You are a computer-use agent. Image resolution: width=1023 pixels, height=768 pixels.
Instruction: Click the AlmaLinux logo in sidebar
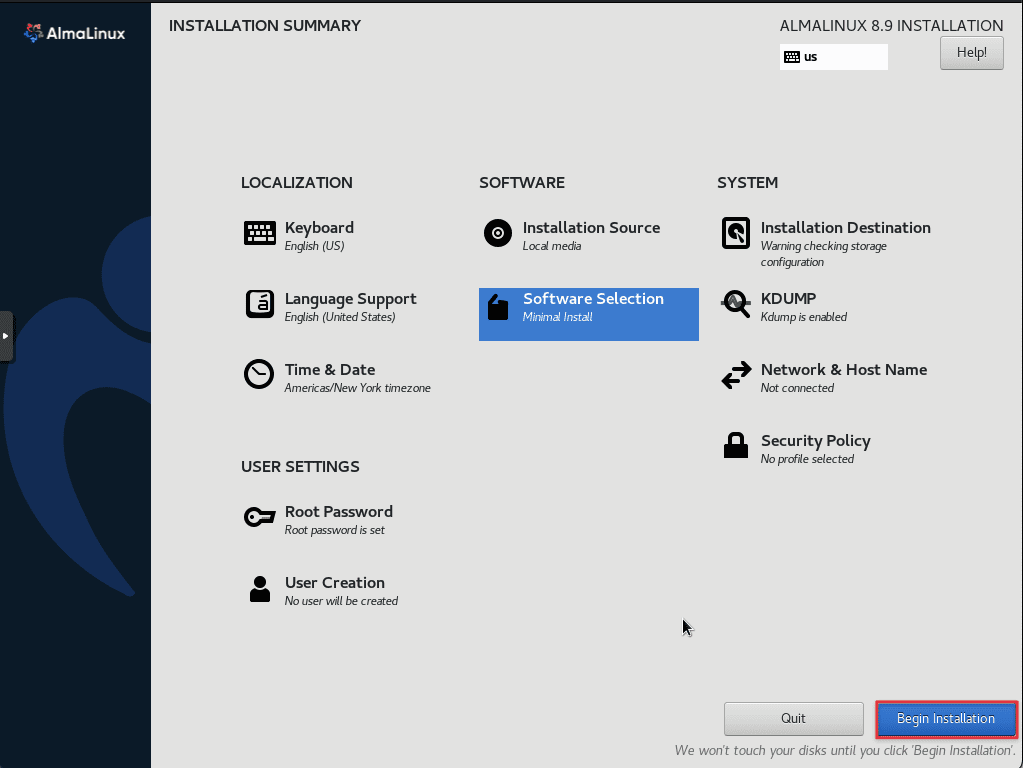(75, 33)
